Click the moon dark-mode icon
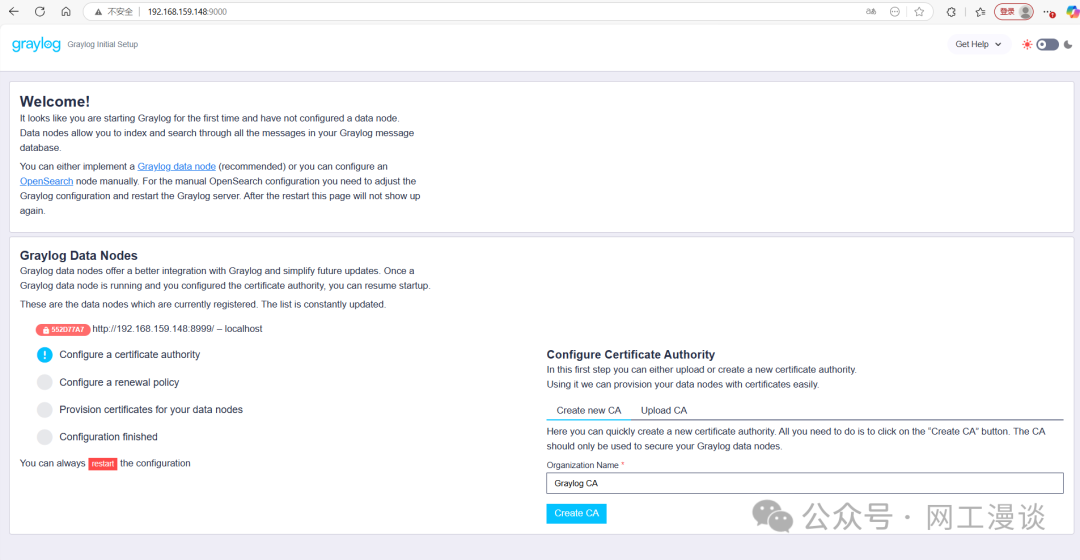Image resolution: width=1080 pixels, height=560 pixels. [1068, 44]
